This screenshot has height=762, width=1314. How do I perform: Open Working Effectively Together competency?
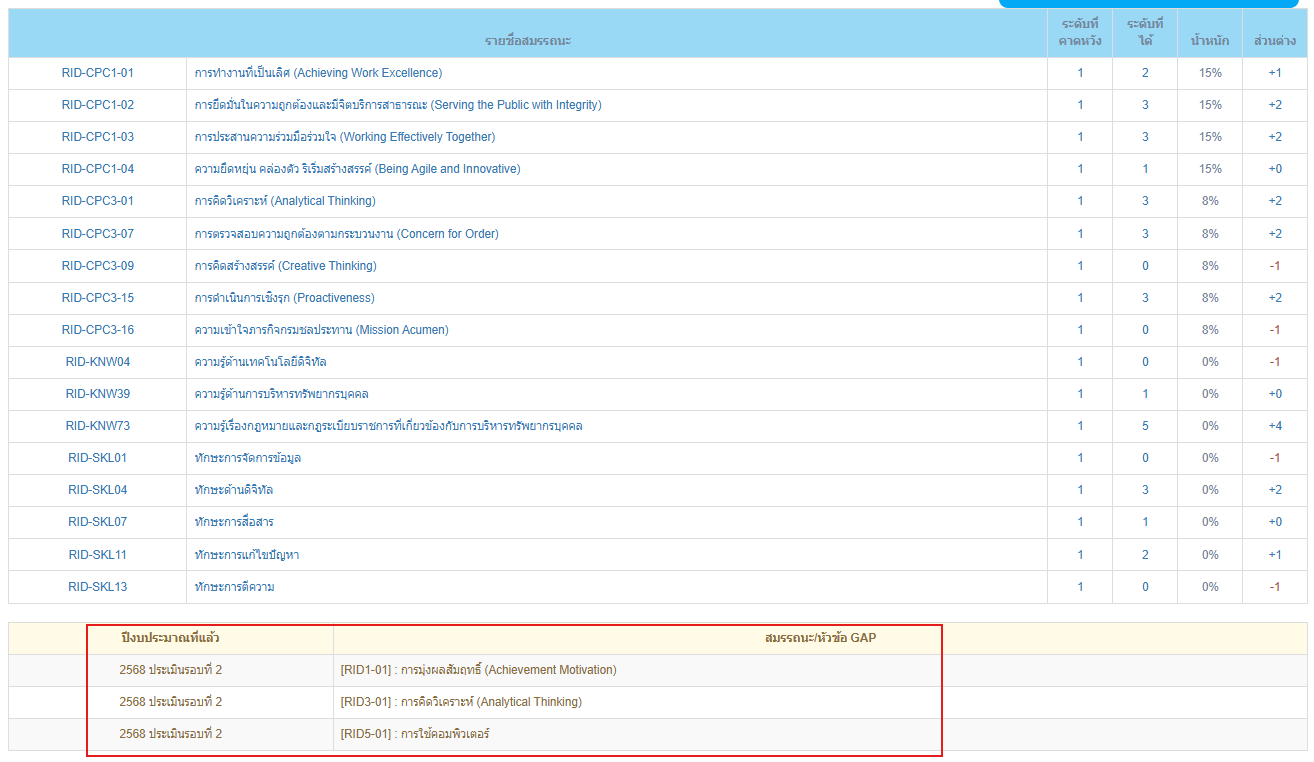pyautogui.click(x=345, y=137)
